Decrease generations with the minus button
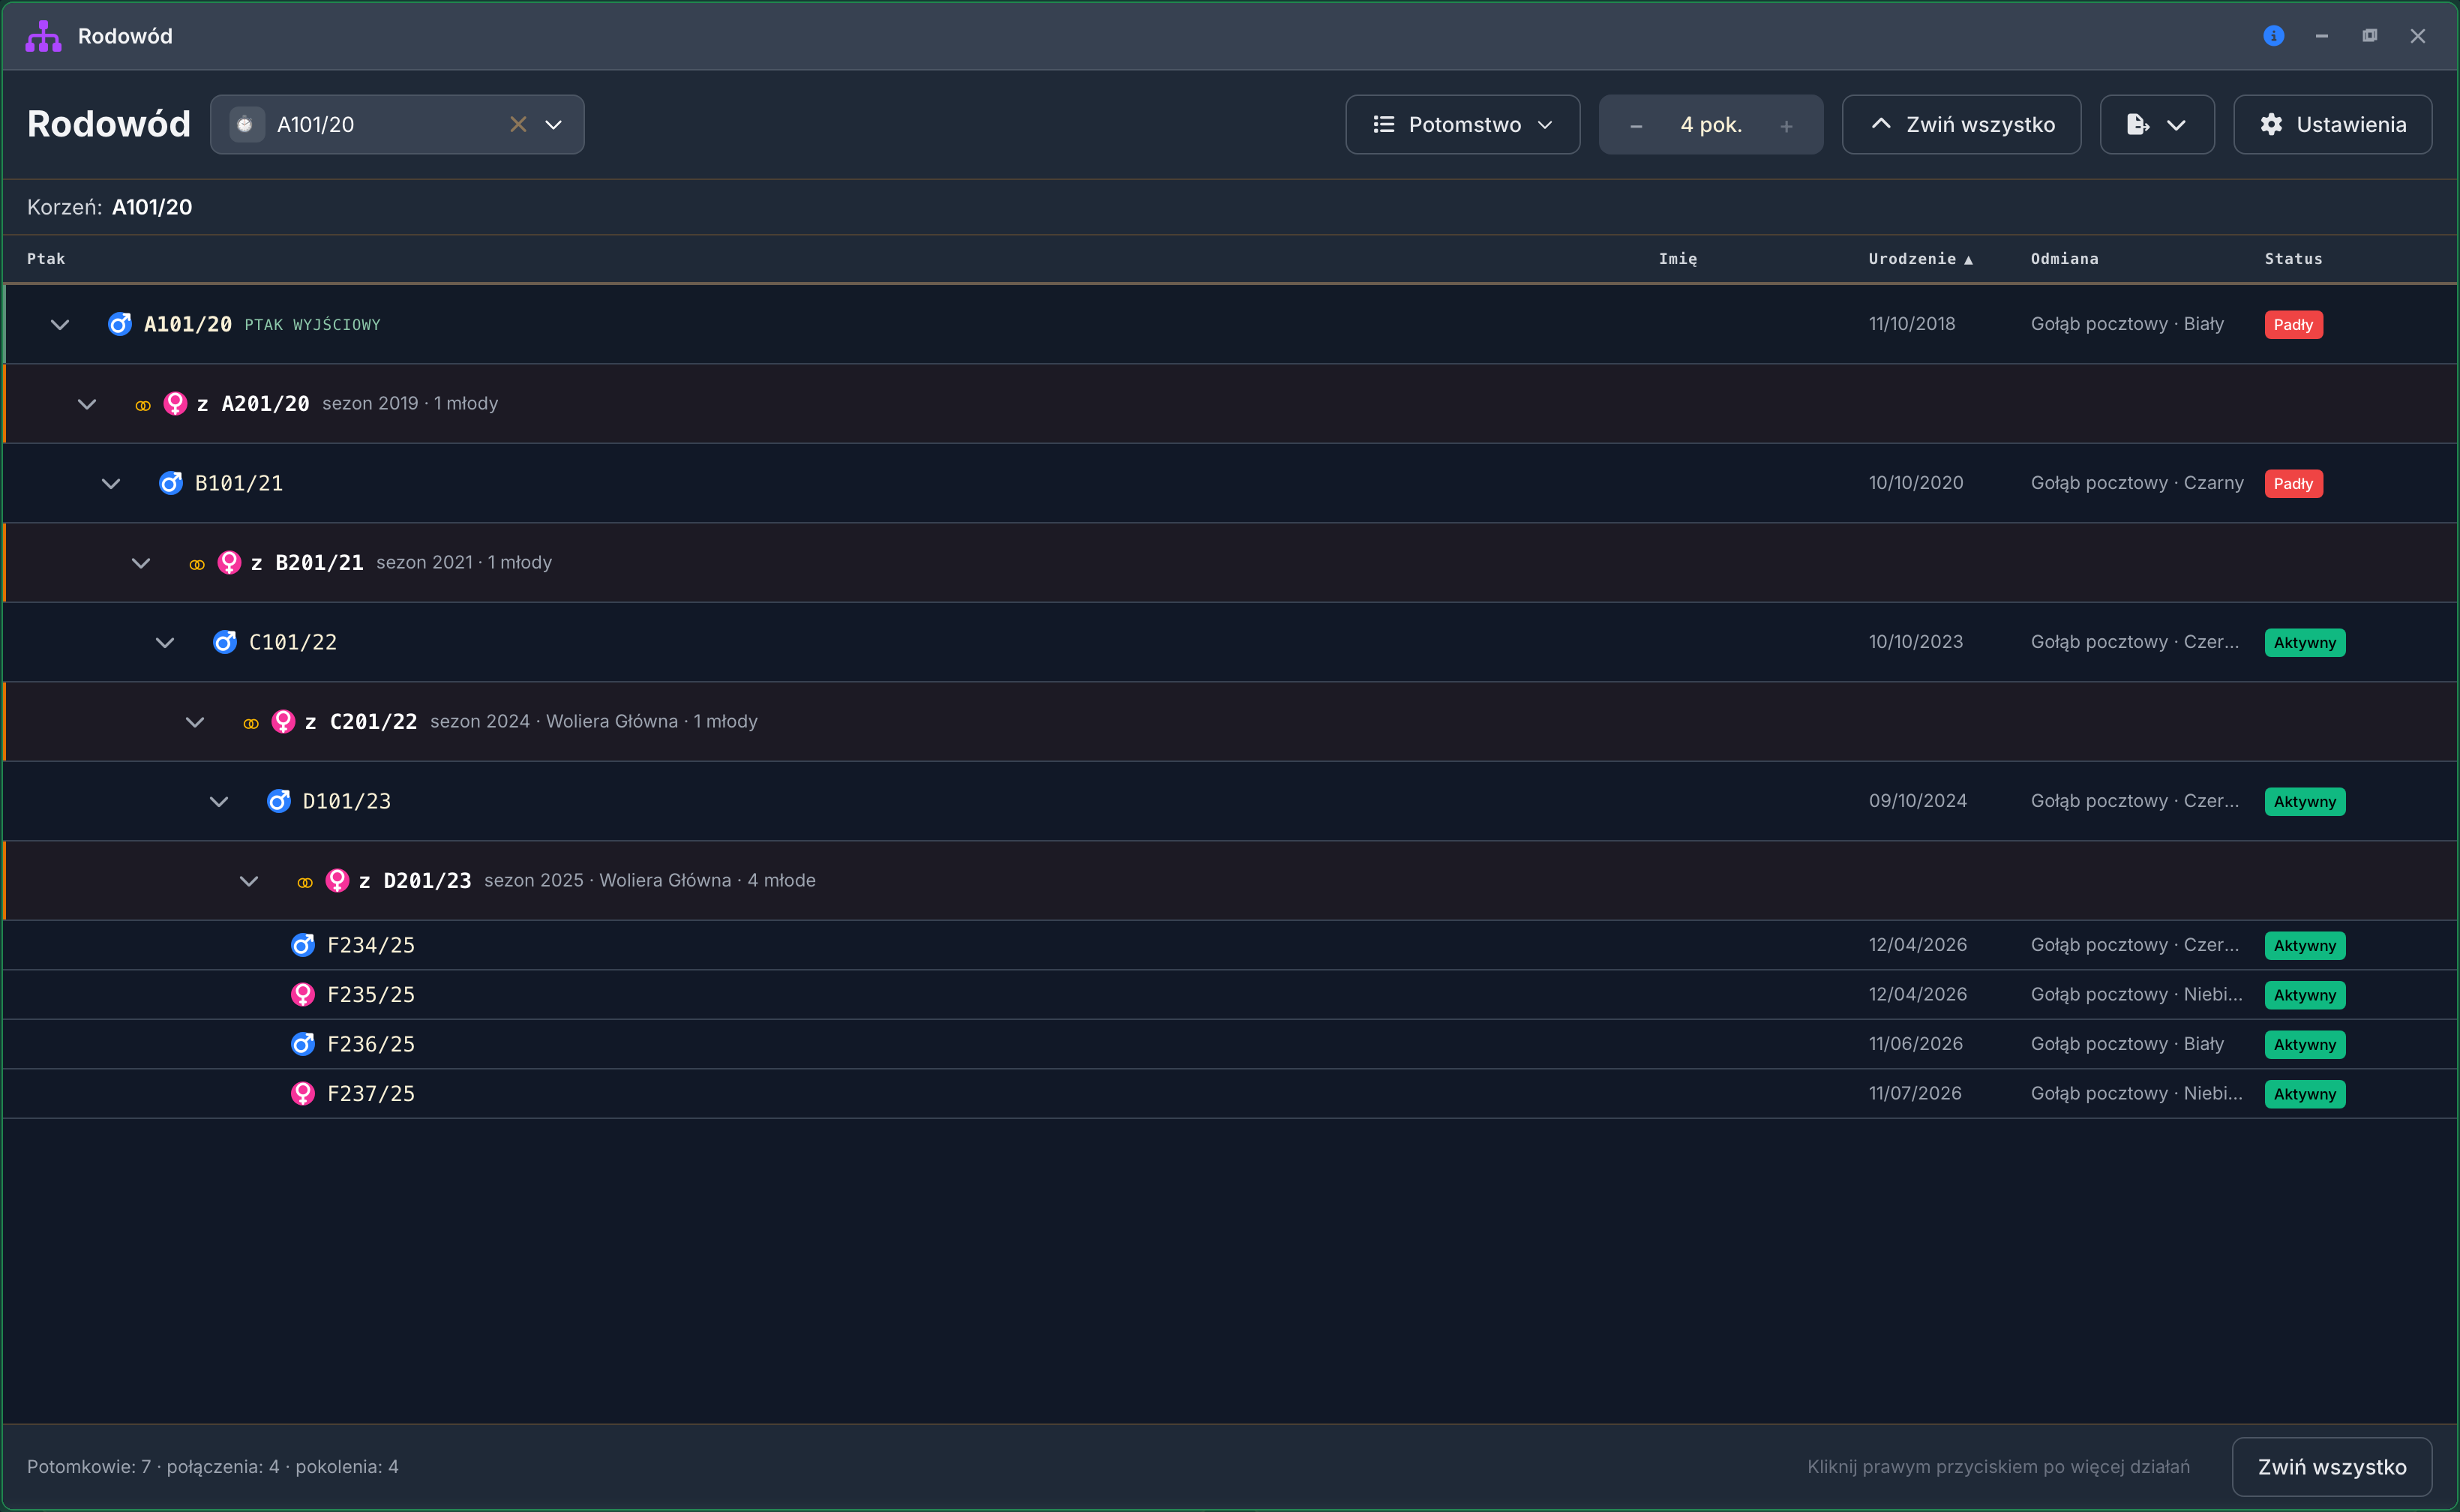The height and width of the screenshot is (1512, 2460). click(1636, 126)
